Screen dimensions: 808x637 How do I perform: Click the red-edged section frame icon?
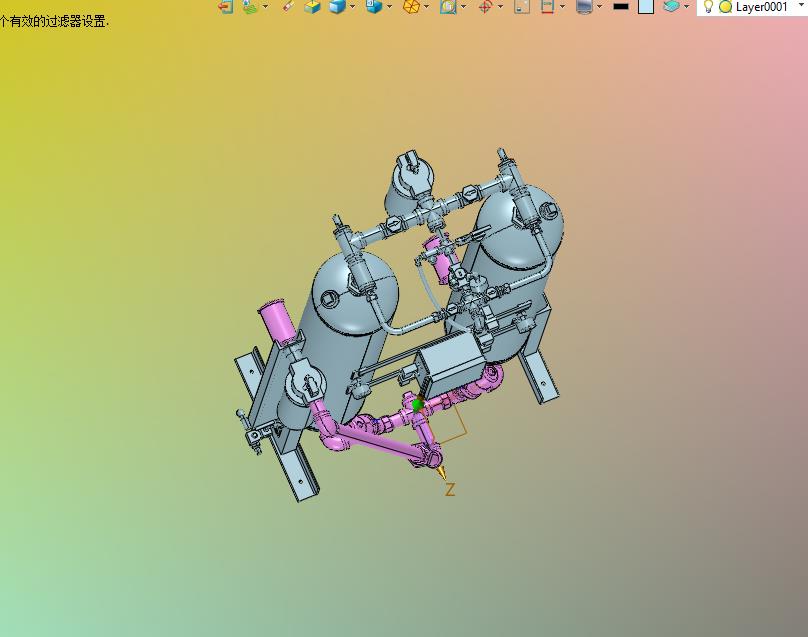point(547,6)
